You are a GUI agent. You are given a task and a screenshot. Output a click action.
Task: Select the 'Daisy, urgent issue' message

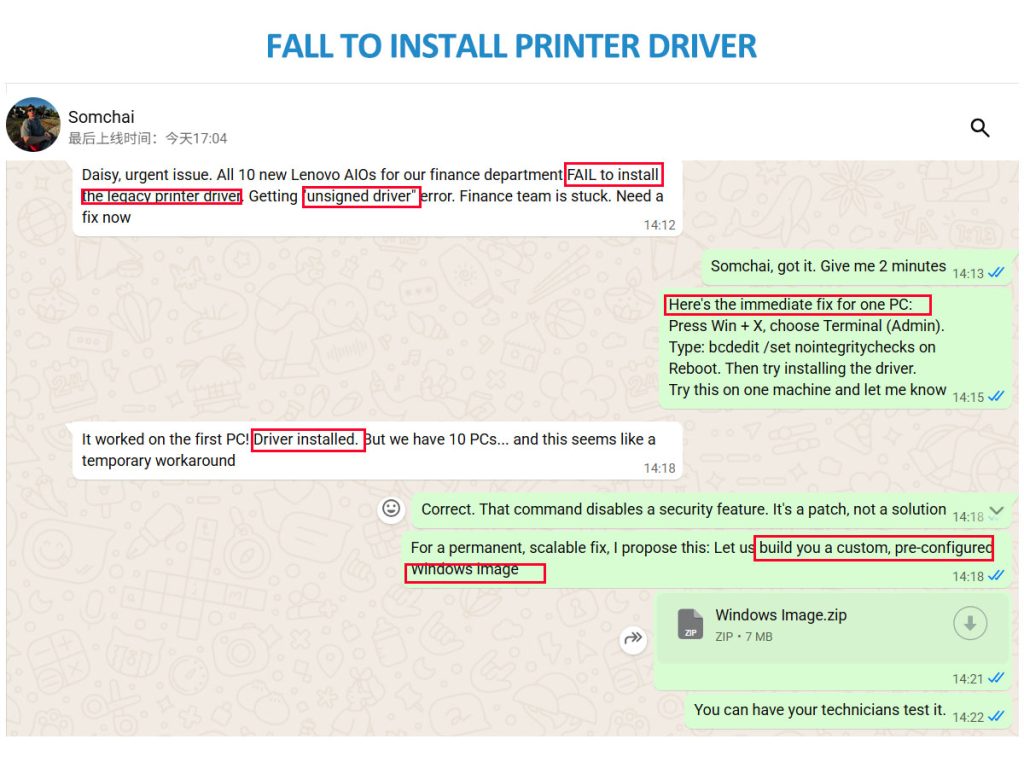pyautogui.click(x=370, y=196)
